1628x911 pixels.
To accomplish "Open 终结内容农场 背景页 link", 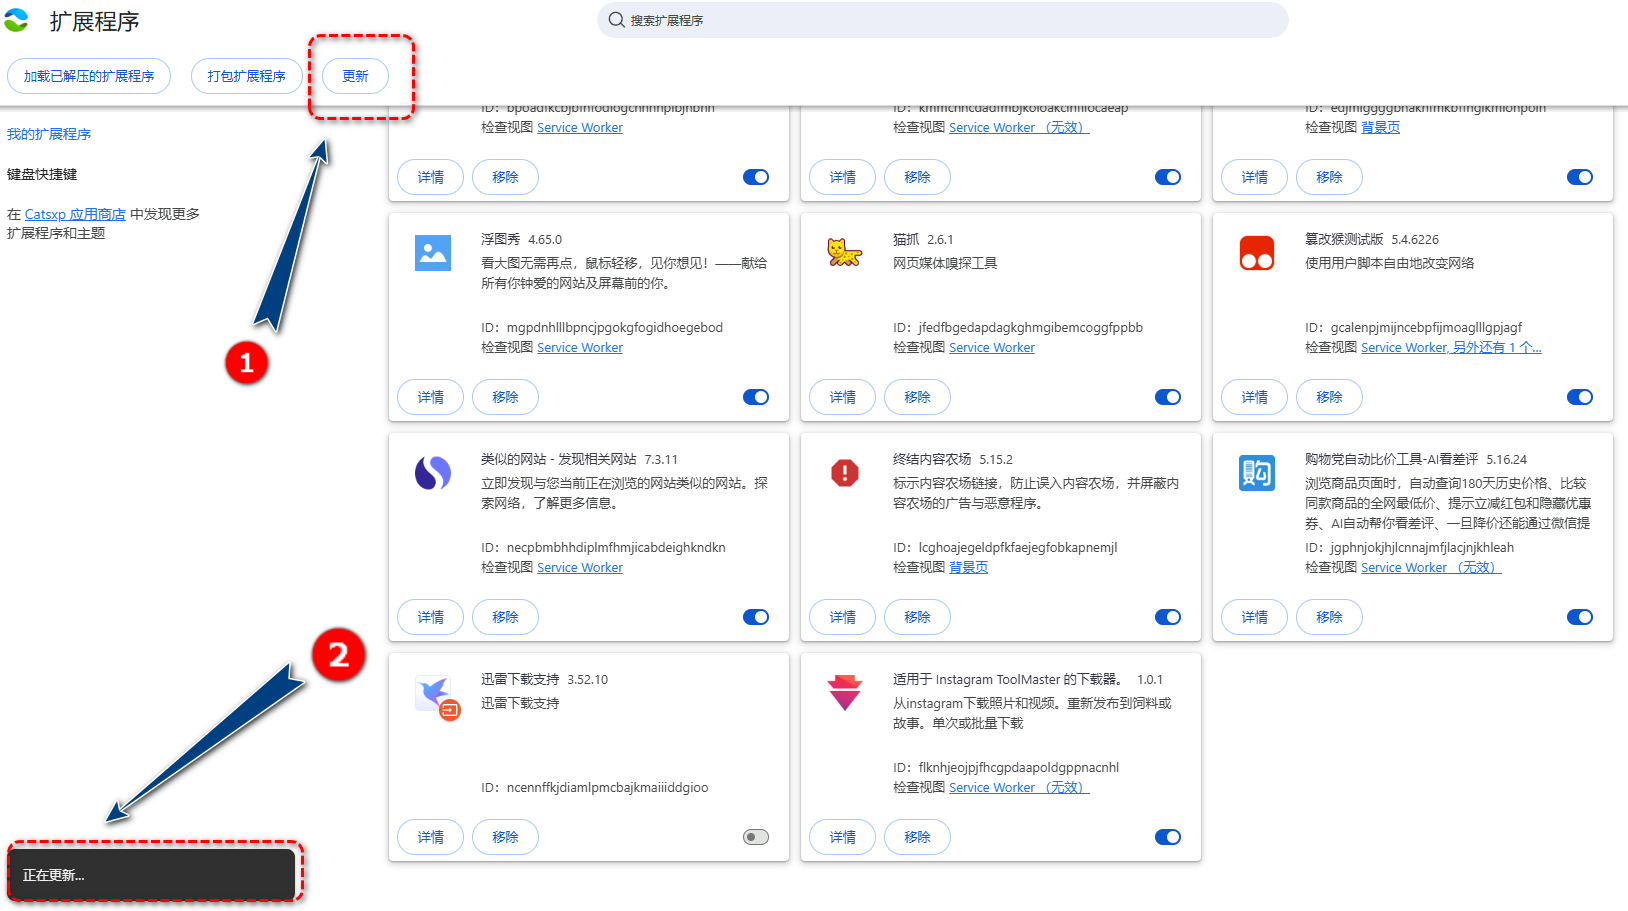I will 968,567.
